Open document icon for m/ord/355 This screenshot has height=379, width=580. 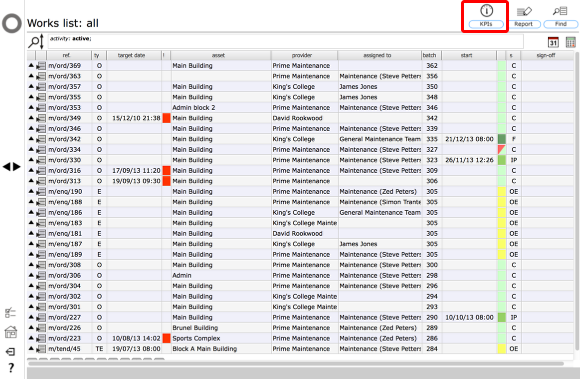click(x=41, y=97)
